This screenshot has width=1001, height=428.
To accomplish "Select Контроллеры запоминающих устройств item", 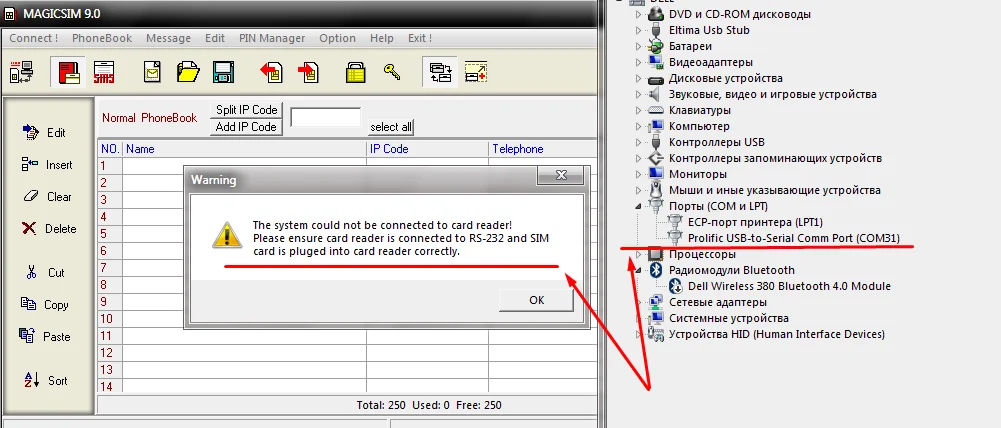I will (775, 158).
